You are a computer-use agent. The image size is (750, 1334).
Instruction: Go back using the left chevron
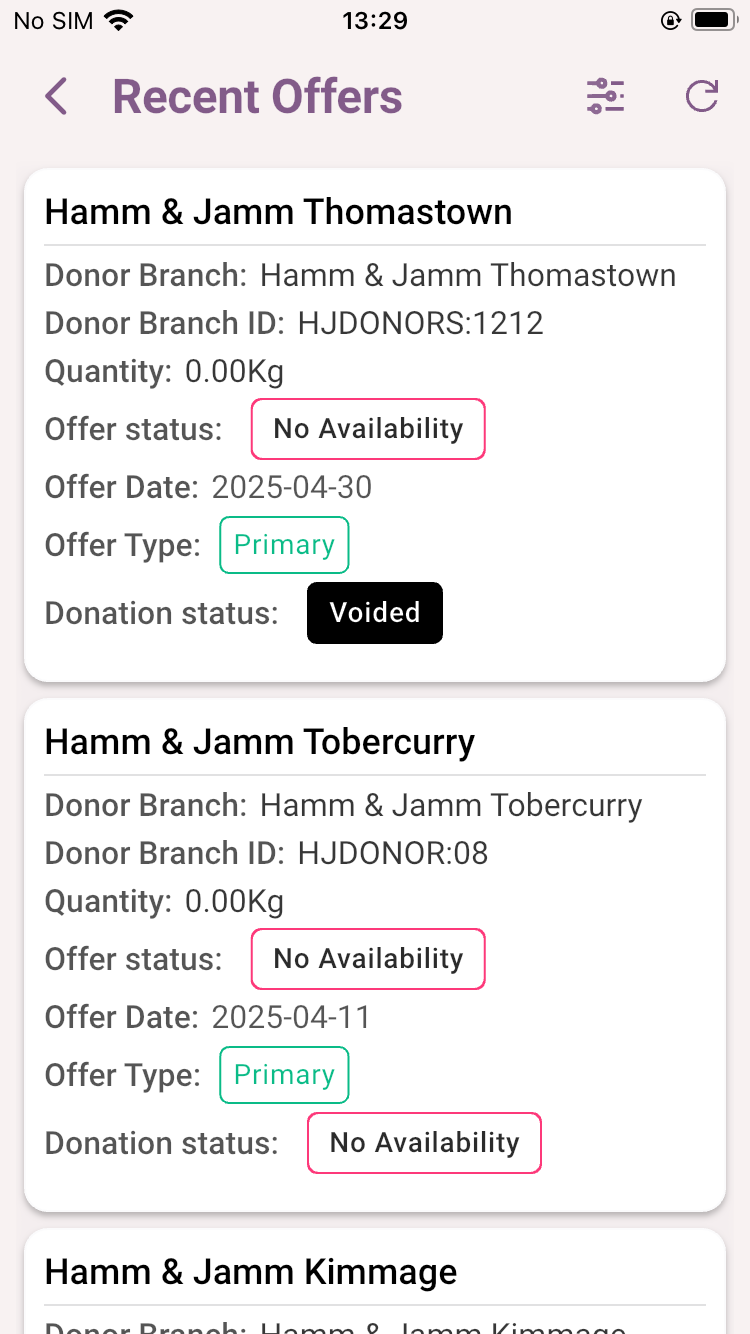point(56,97)
